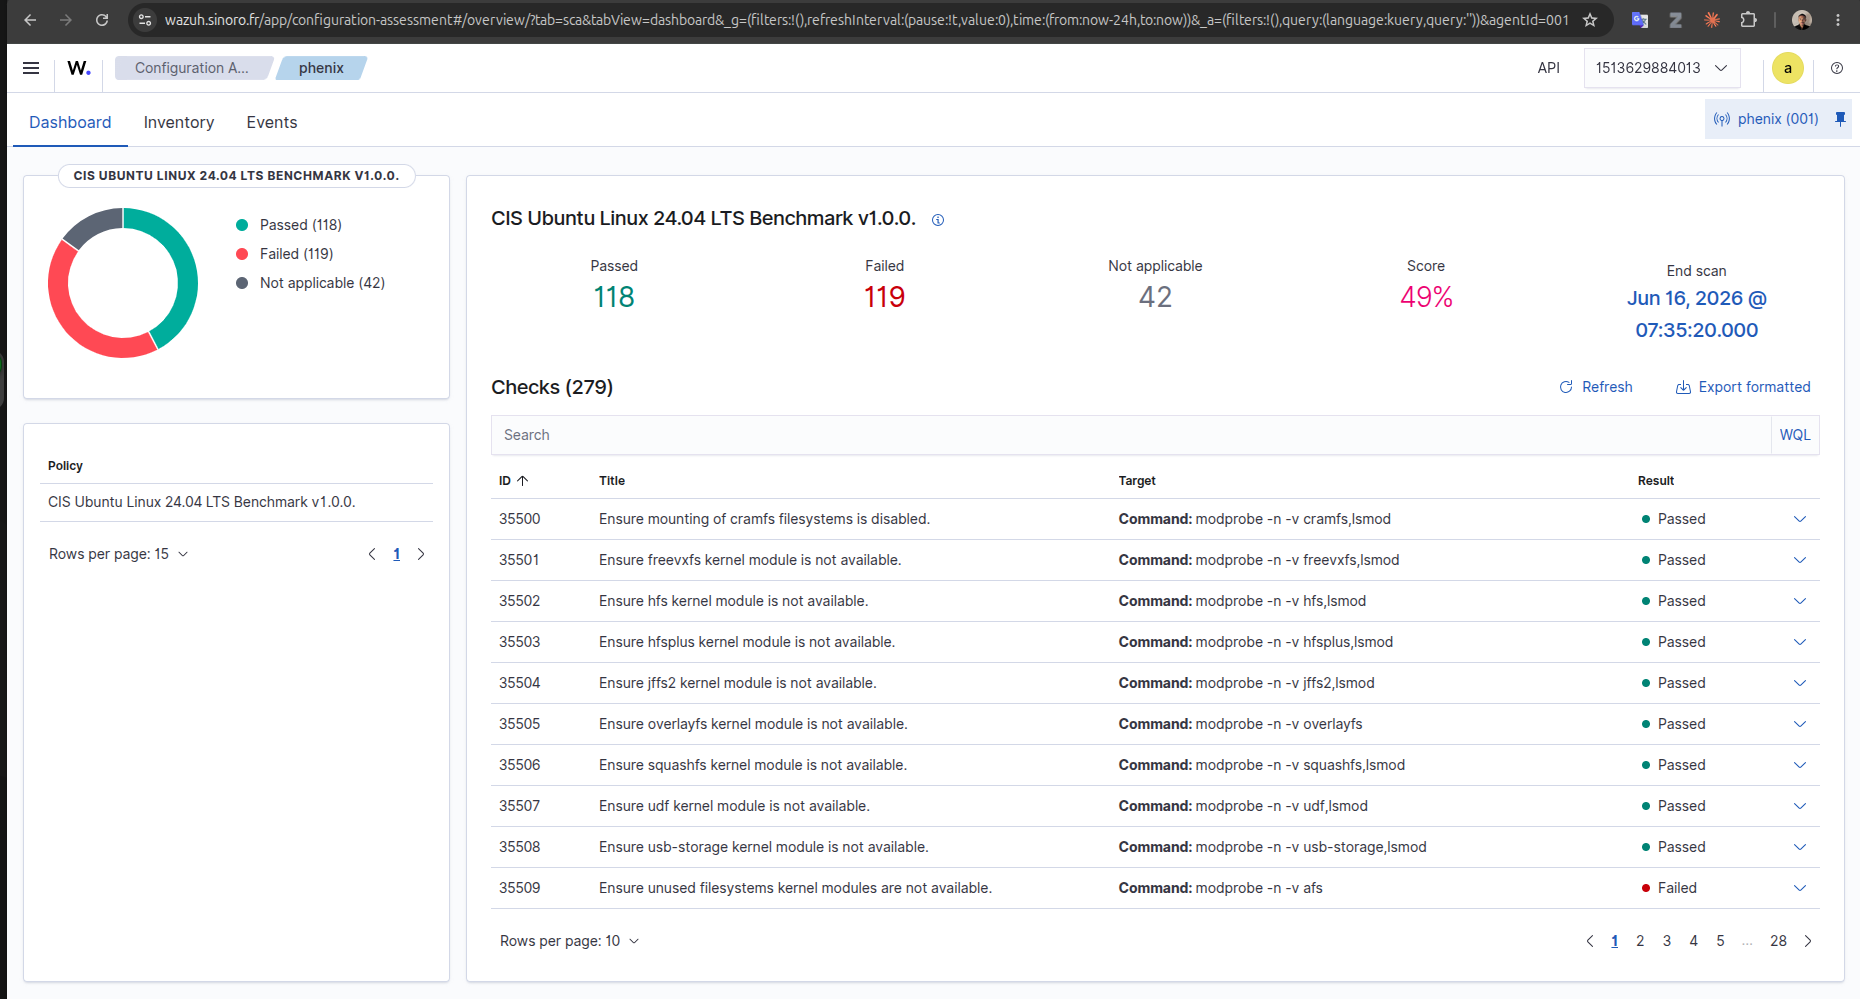Switch search syntax via WQL button
The image size is (1860, 999).
[x=1795, y=435]
